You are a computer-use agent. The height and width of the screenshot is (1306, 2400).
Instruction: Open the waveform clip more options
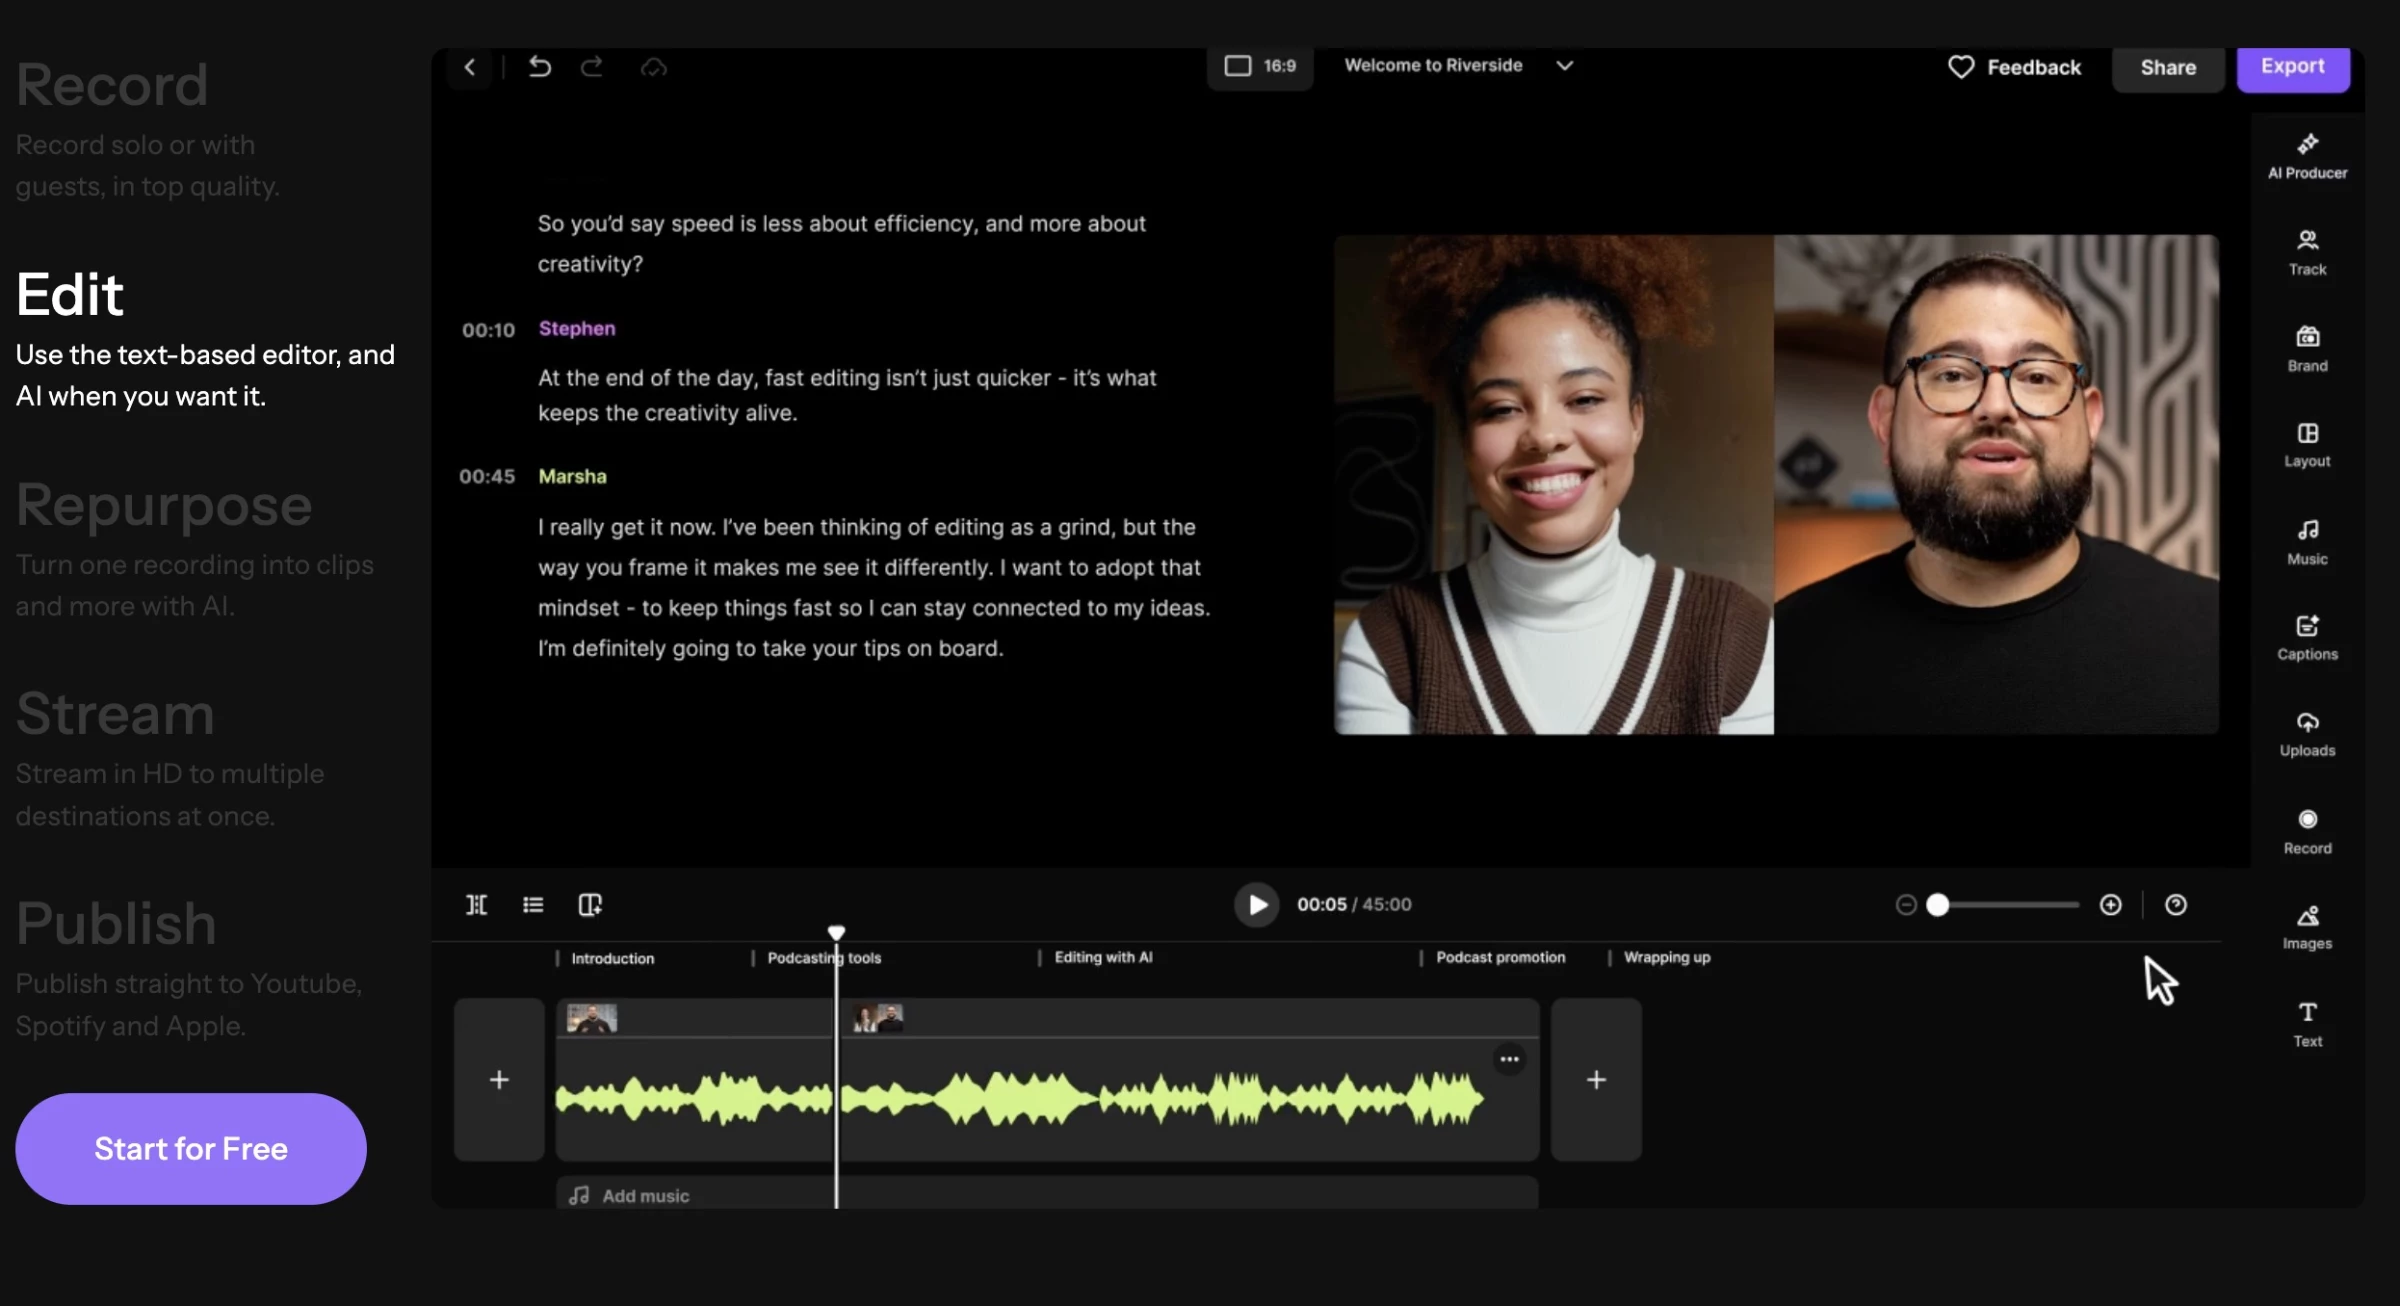[1509, 1058]
